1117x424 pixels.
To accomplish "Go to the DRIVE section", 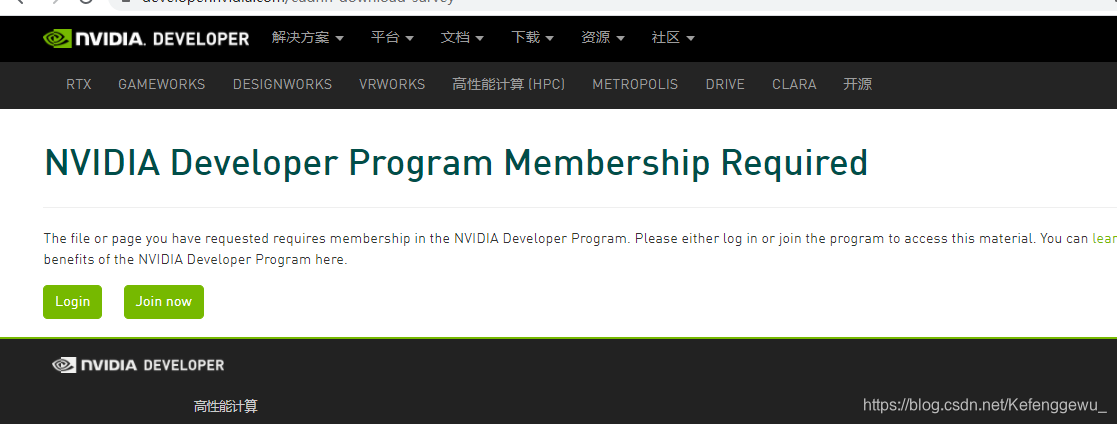I will 725,84.
